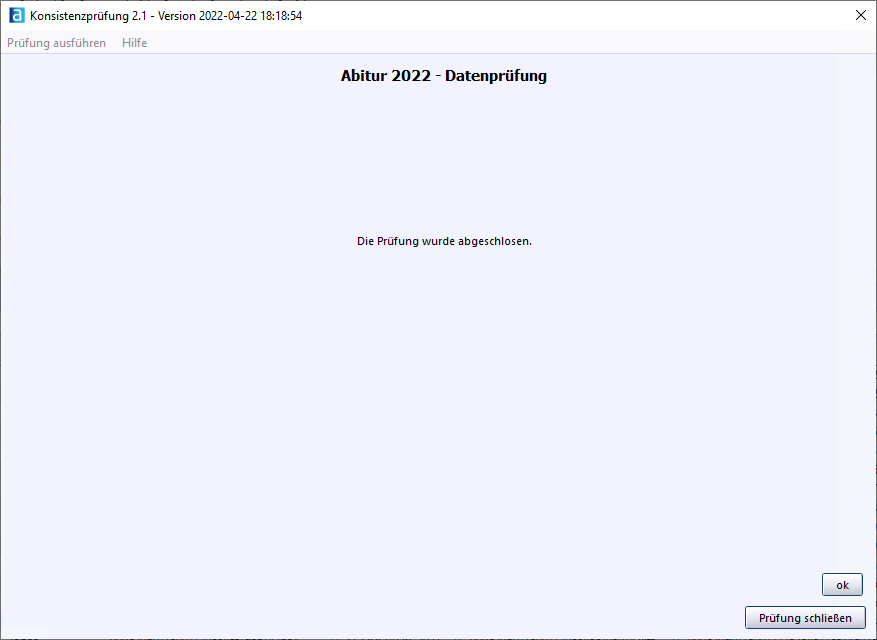Open the Prüfung ausführen menu
This screenshot has width=877, height=640.
tap(56, 43)
